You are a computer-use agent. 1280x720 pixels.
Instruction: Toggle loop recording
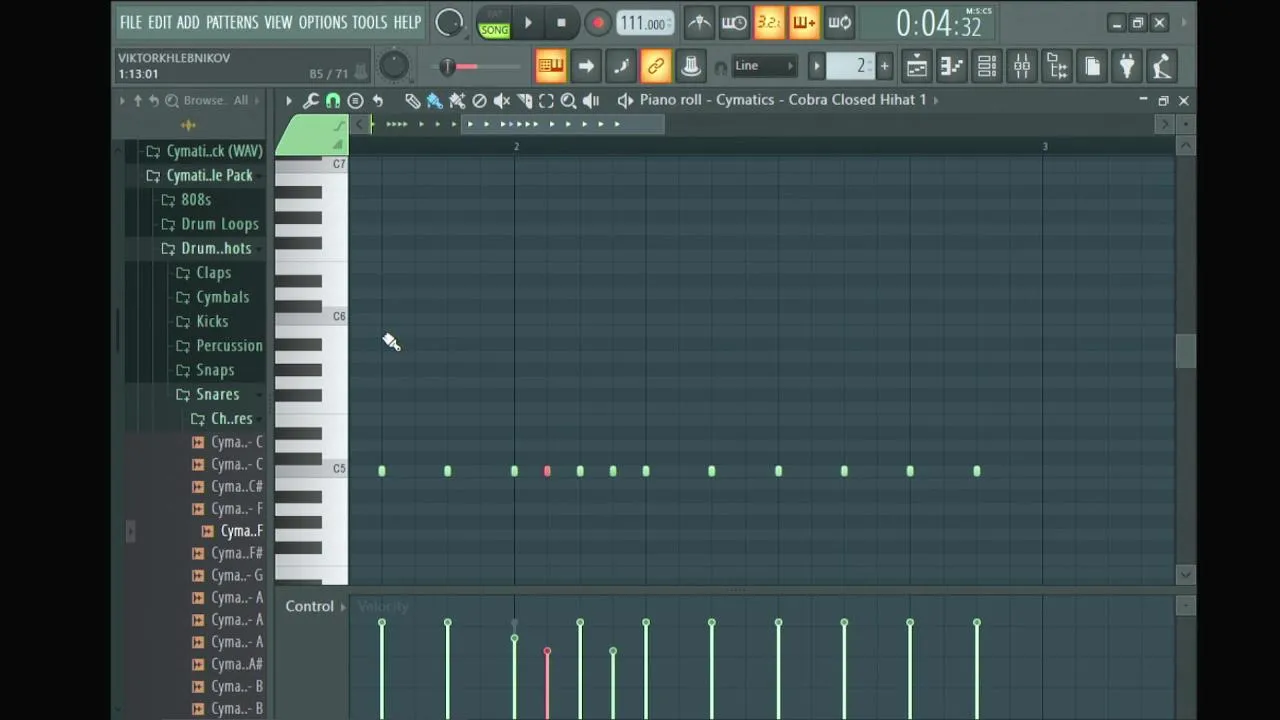pyautogui.click(x=839, y=22)
